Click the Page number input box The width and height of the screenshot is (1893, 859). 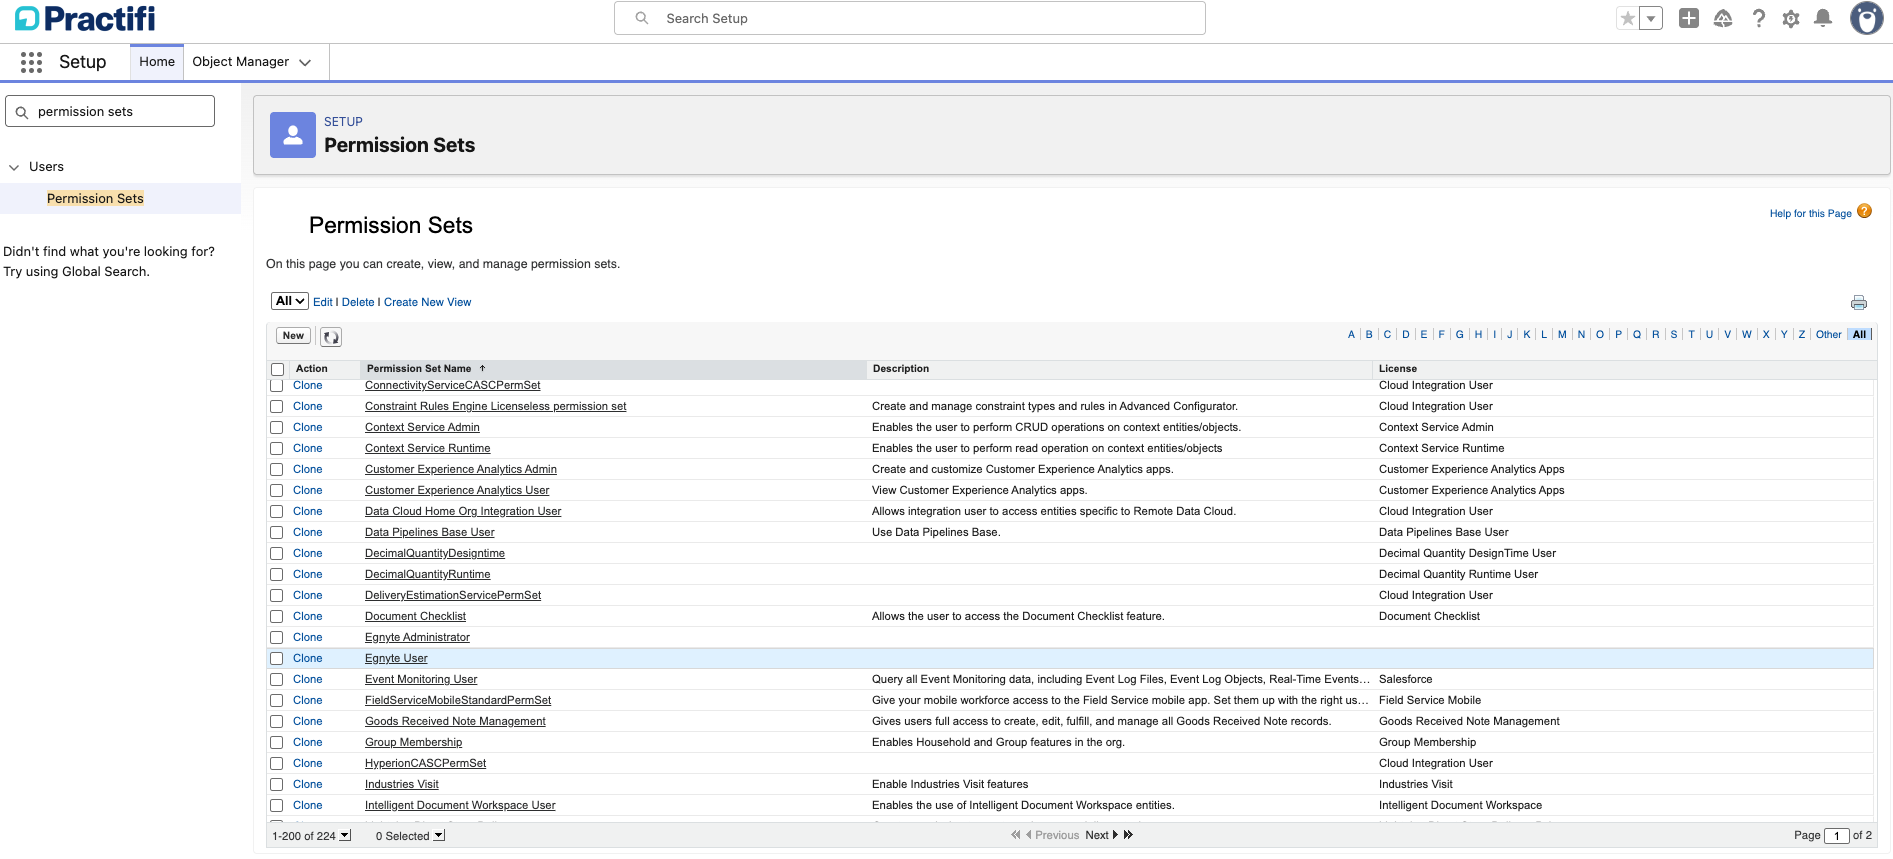pos(1837,836)
